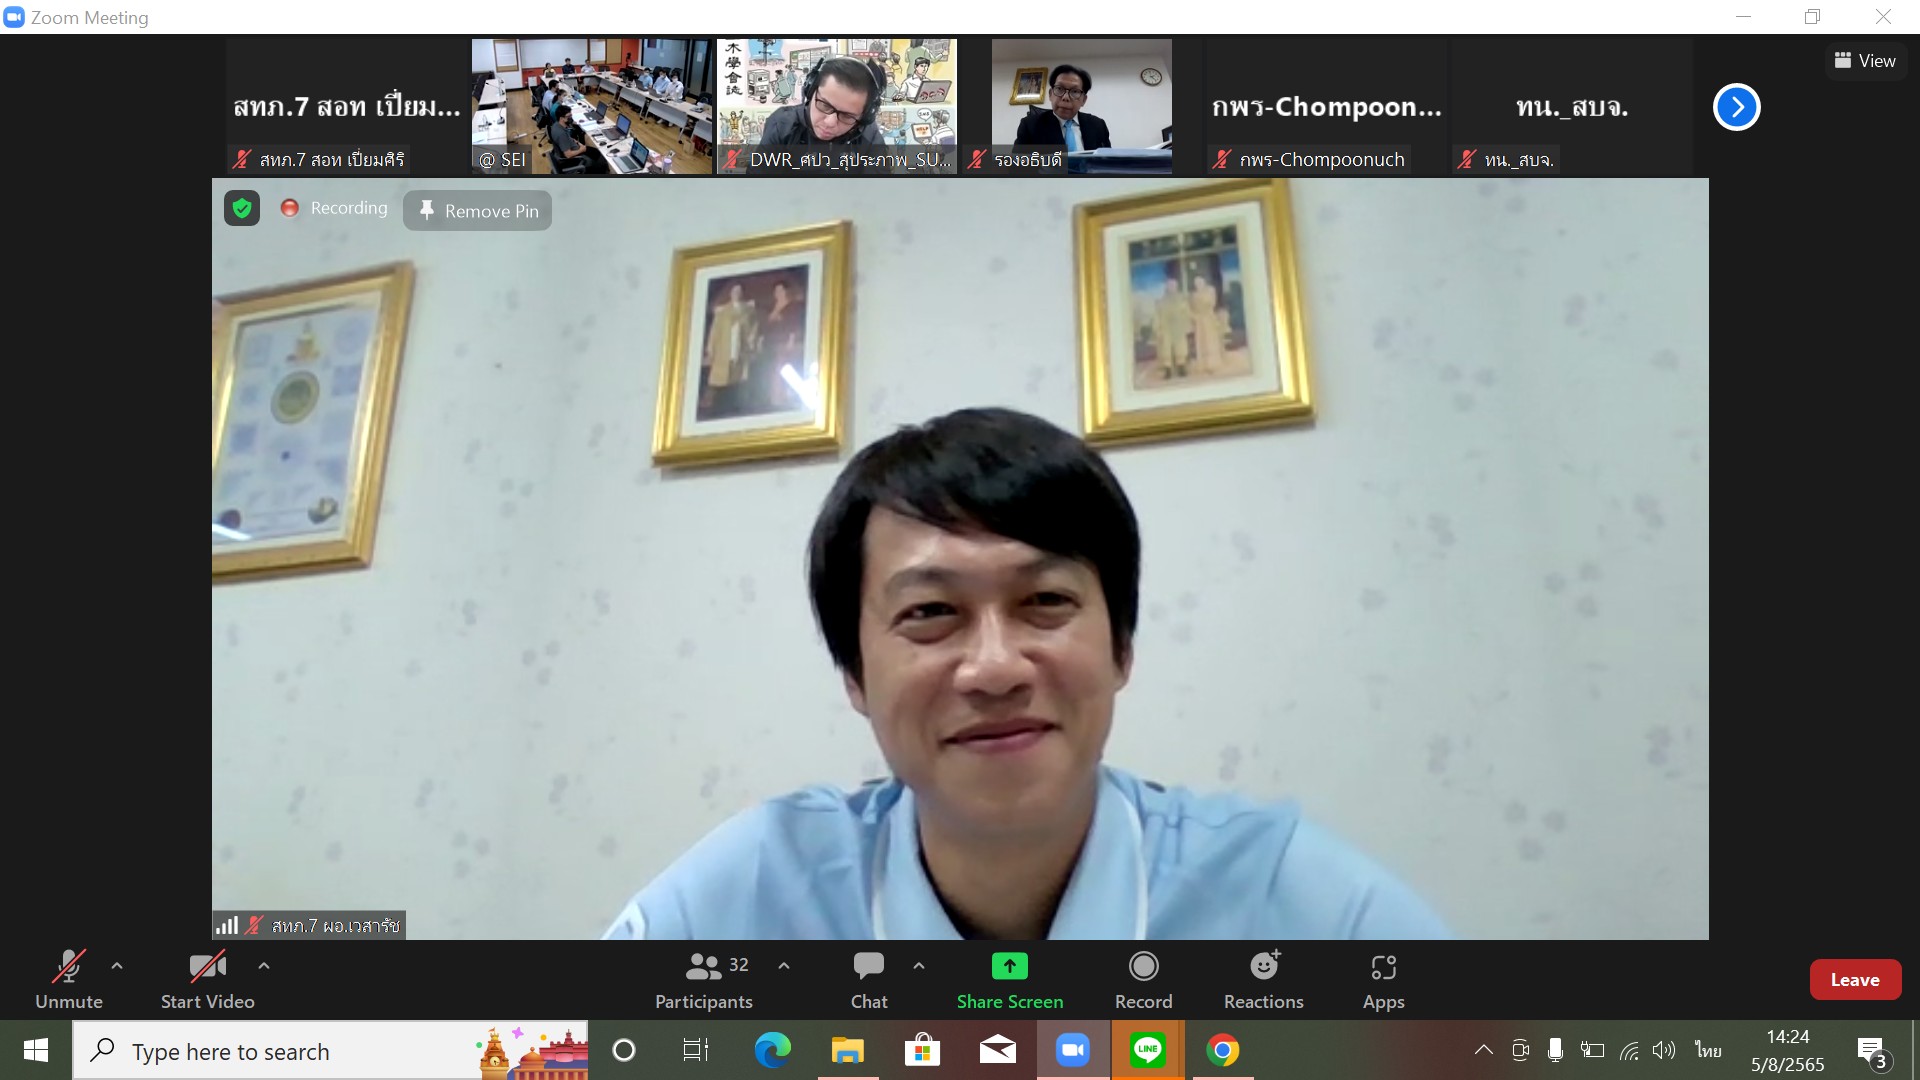Click the Share Screen button

(1010, 979)
